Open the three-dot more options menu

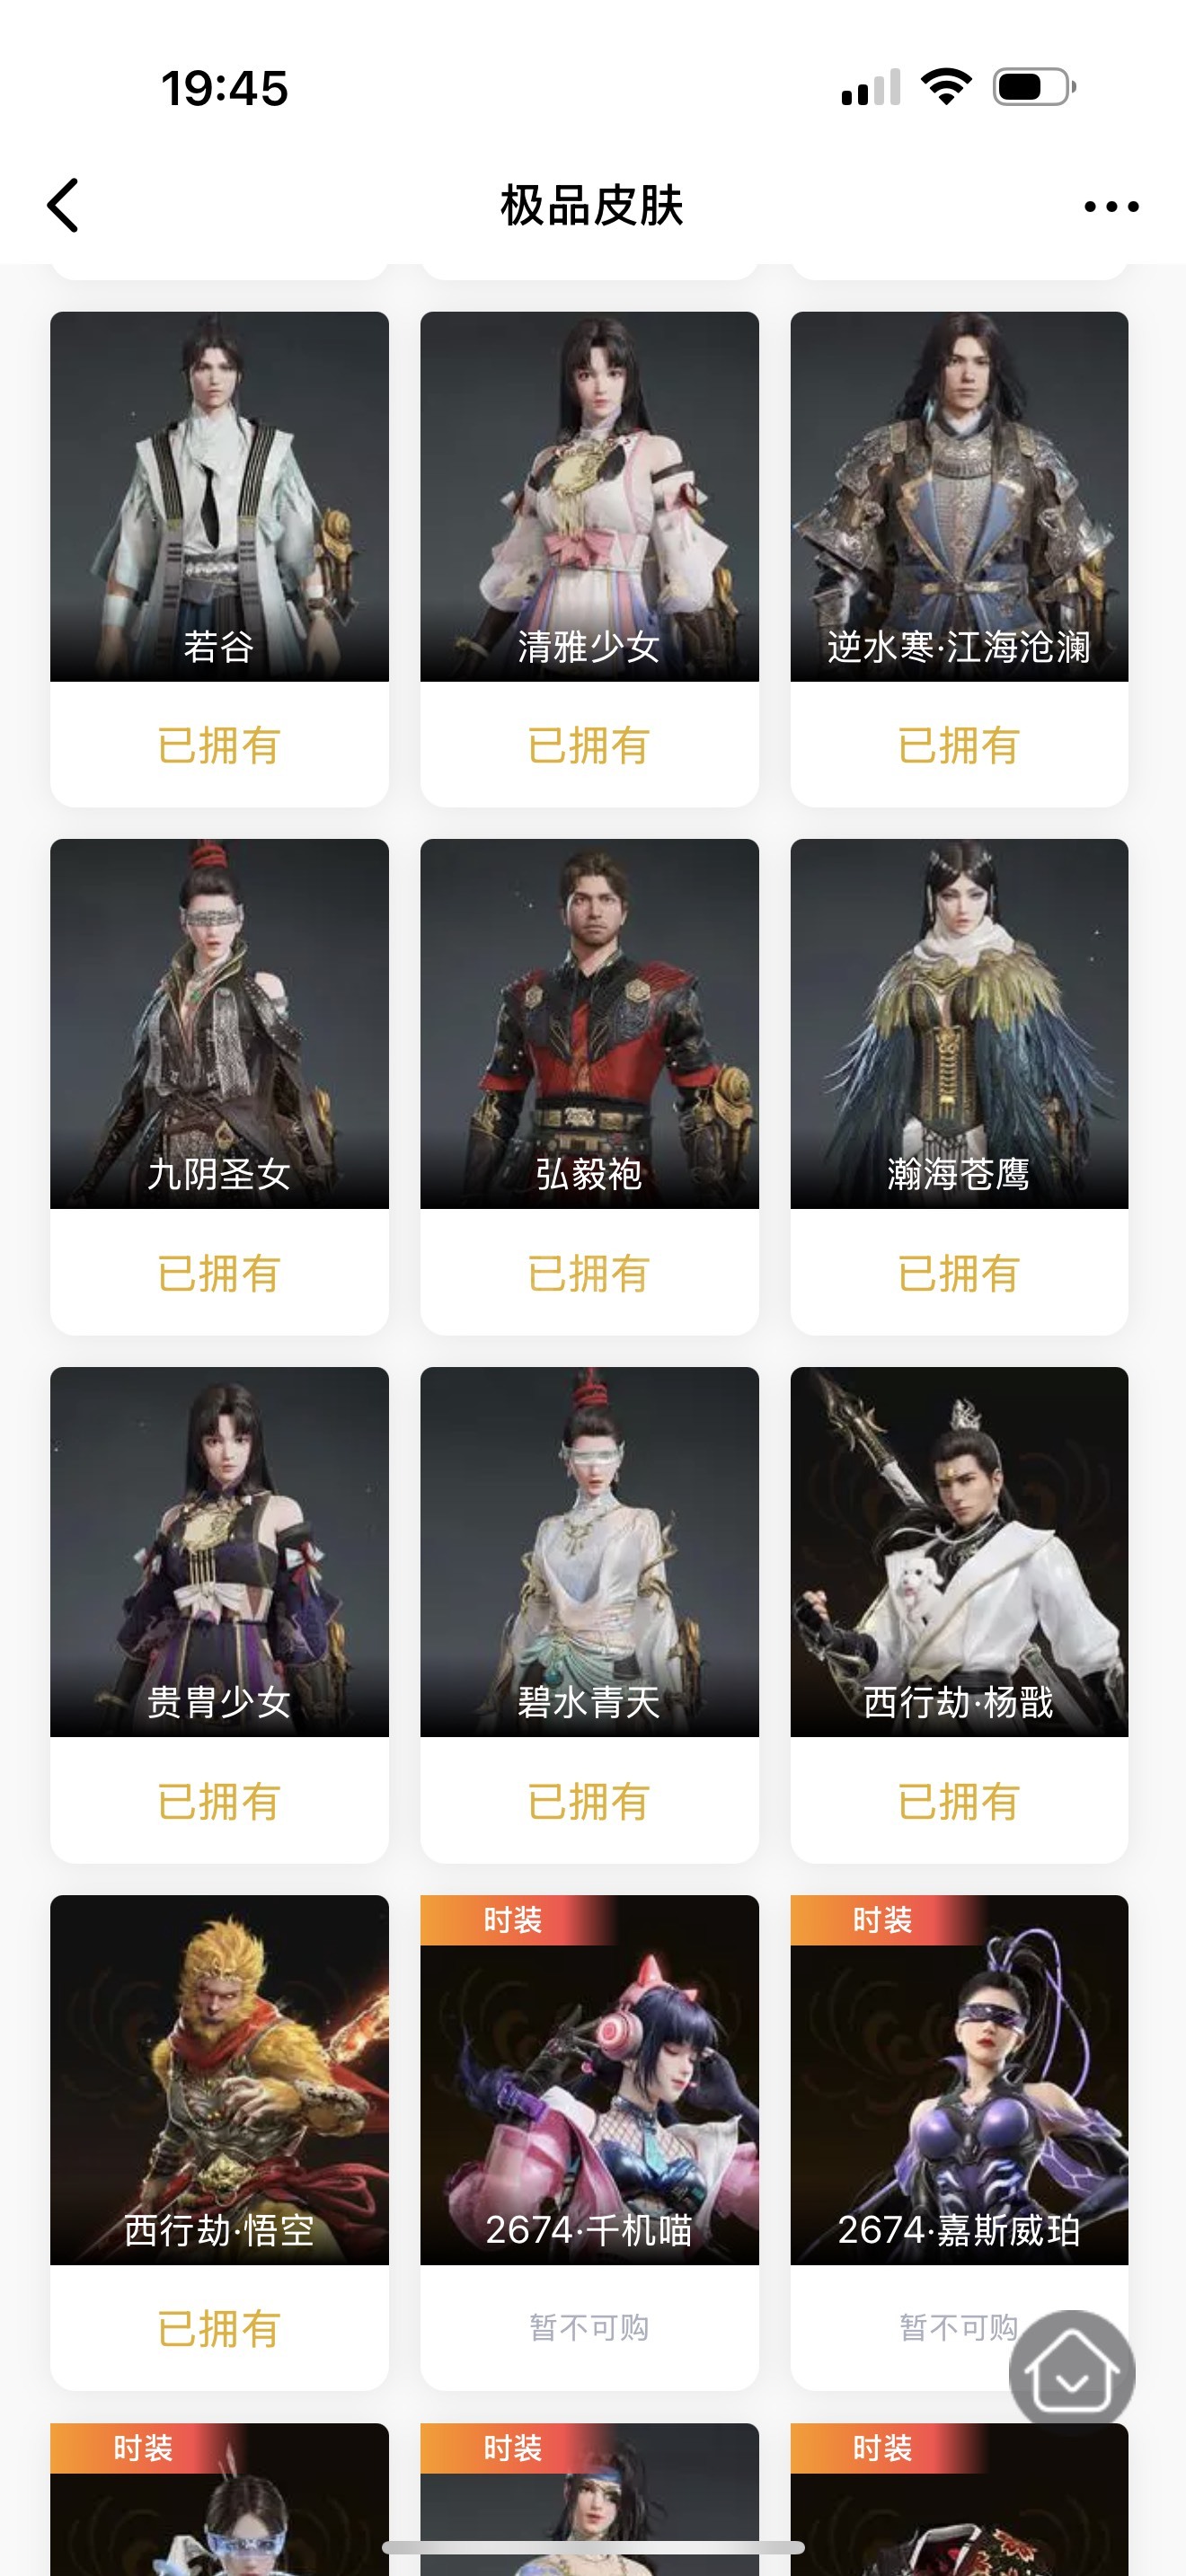[x=1111, y=207]
